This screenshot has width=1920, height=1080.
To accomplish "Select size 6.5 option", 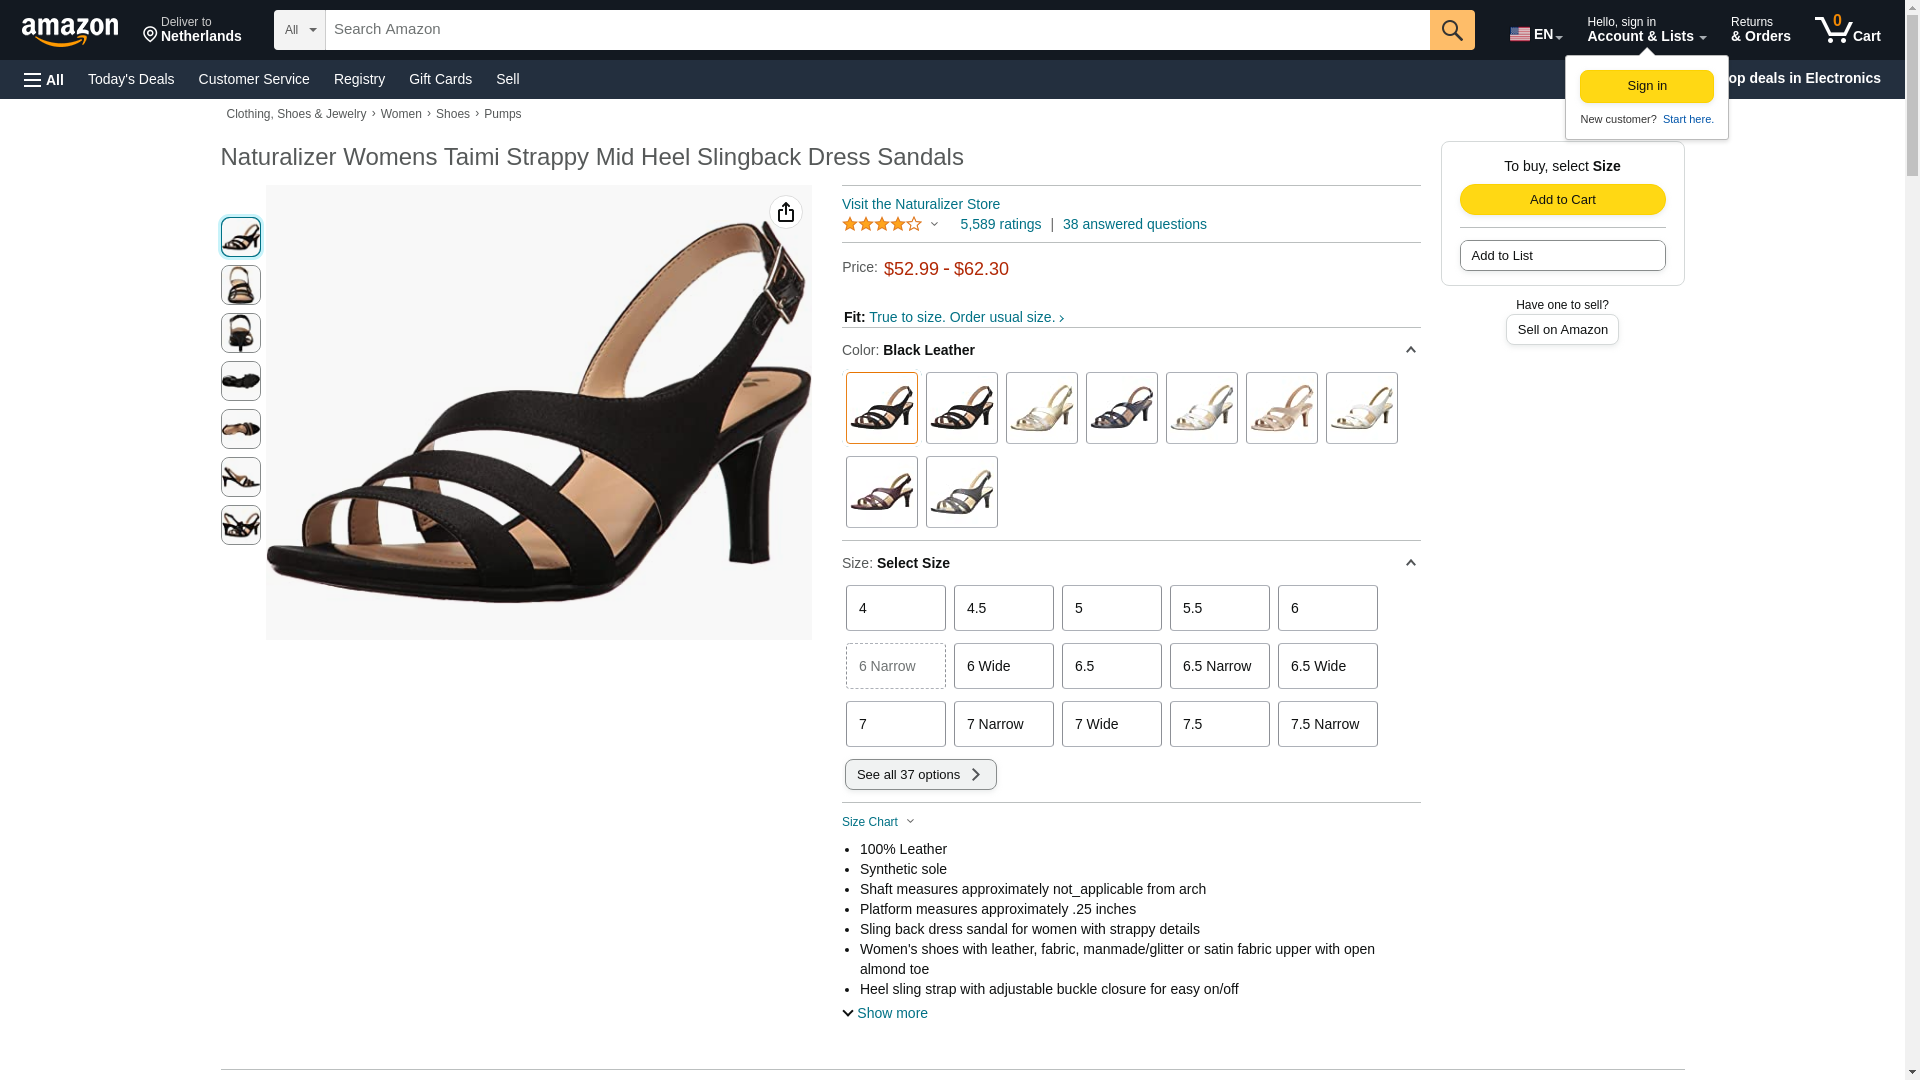I will pos(1111,666).
